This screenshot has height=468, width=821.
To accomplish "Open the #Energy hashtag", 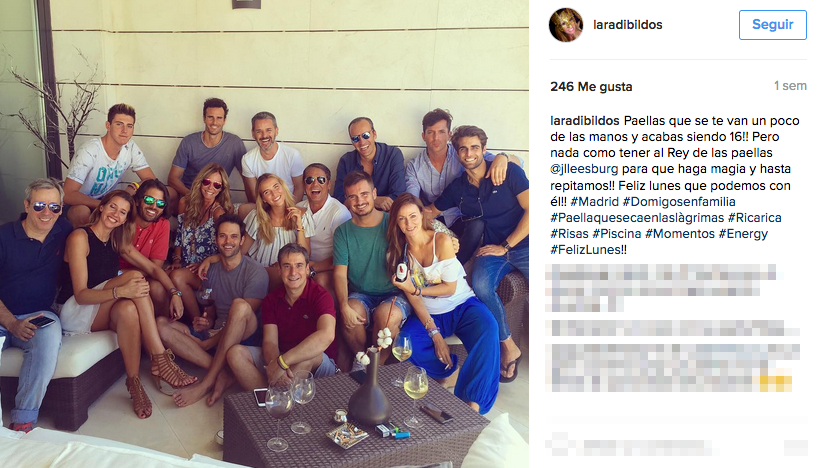I will point(743,234).
